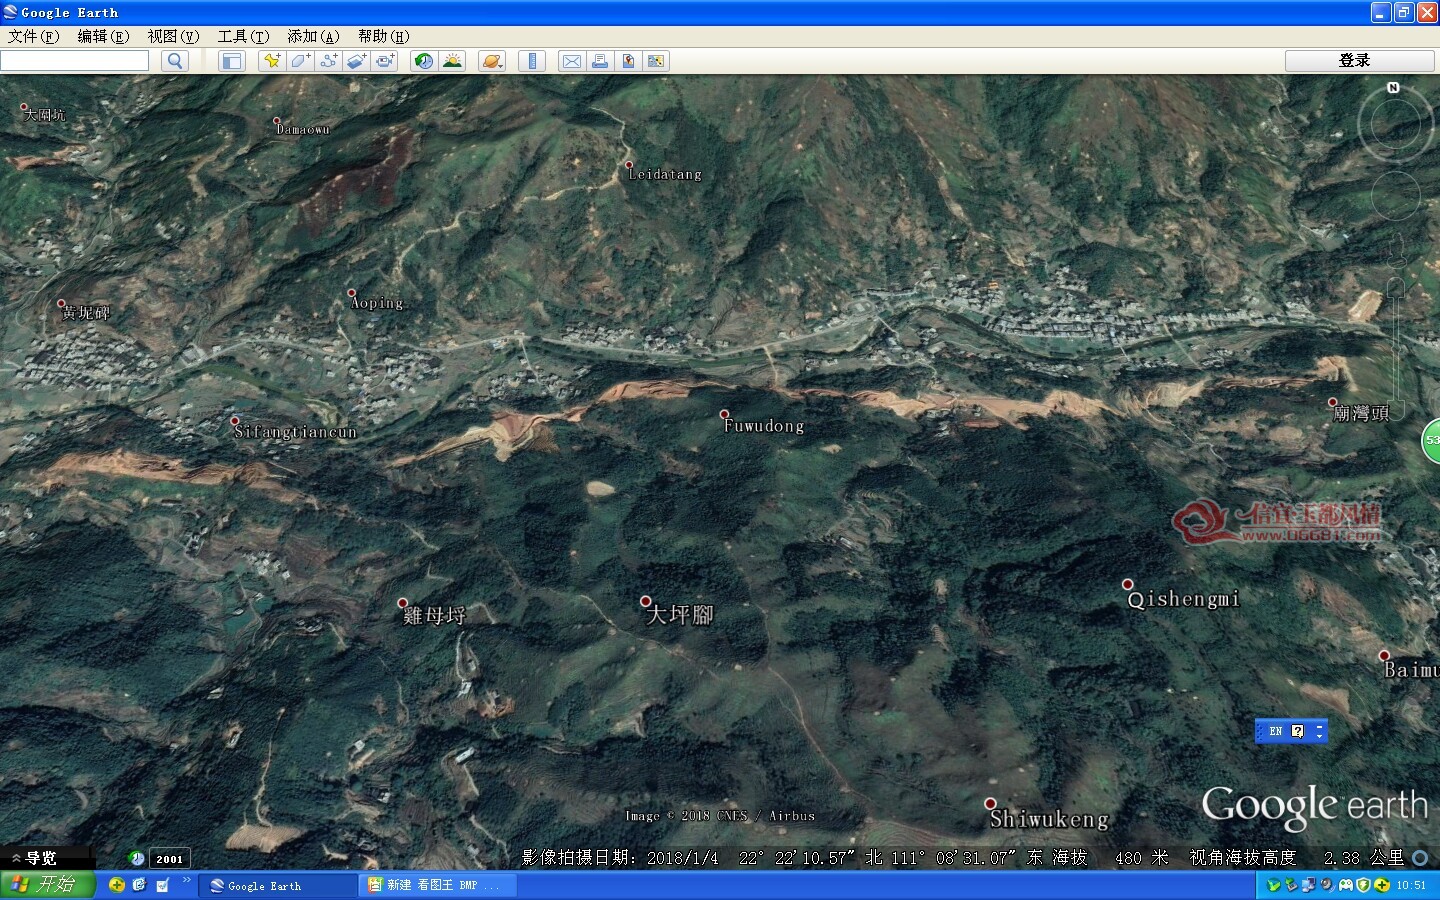Open the 新建 看图王 BMP taskbar window
The width and height of the screenshot is (1440, 900).
(x=439, y=886)
